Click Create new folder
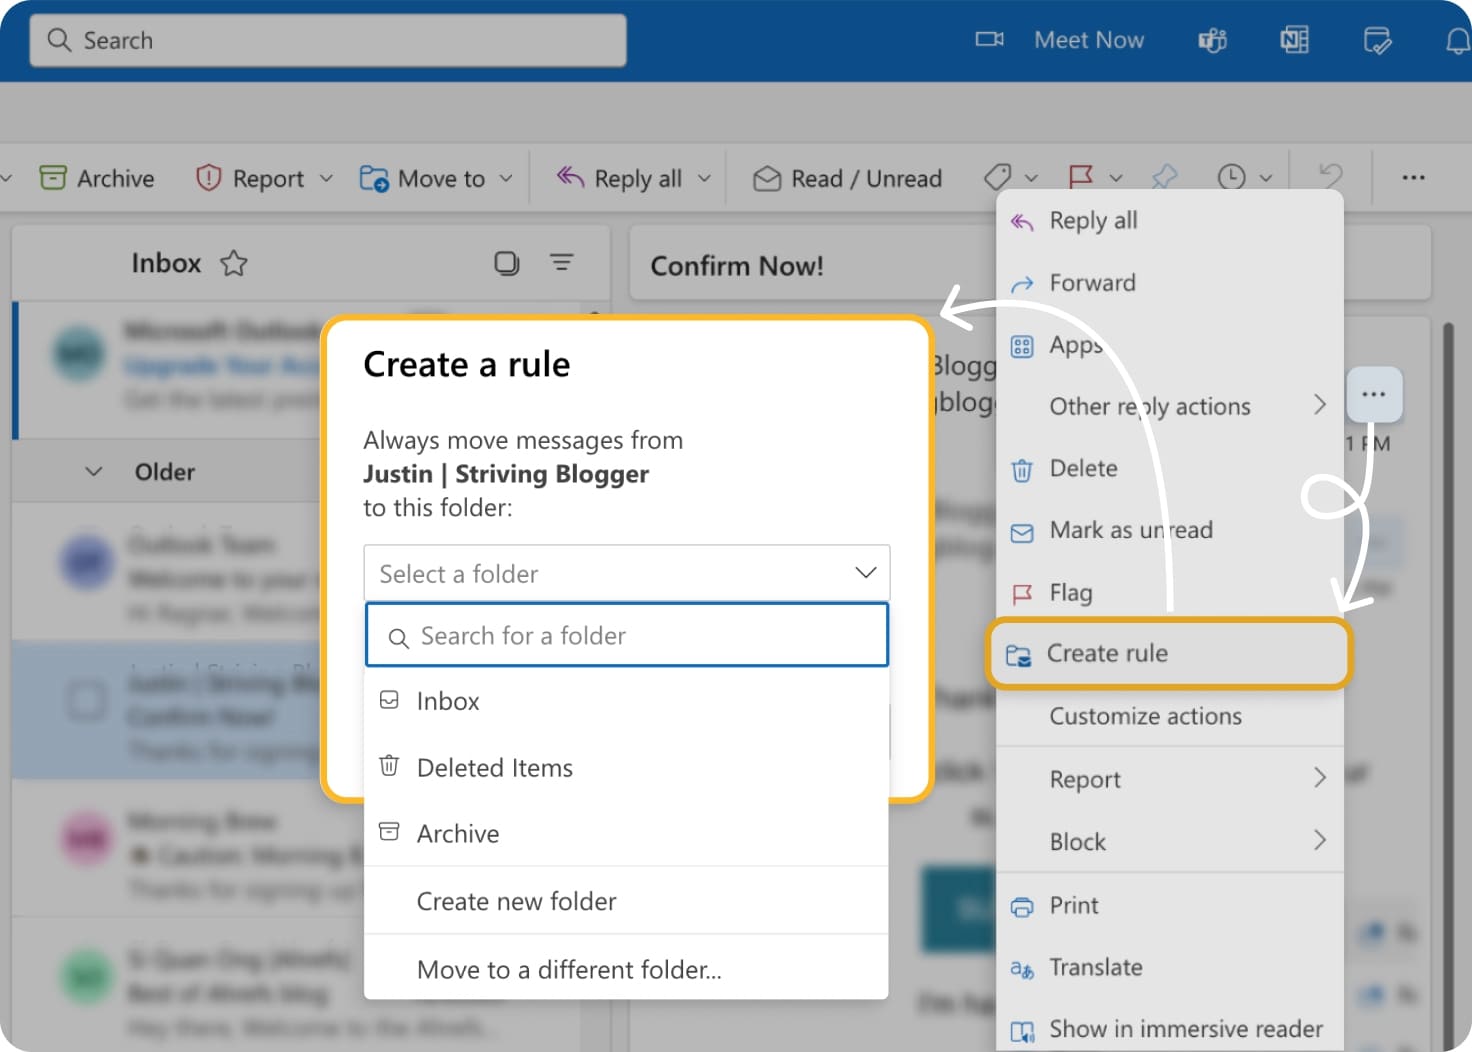This screenshot has width=1472, height=1052. [x=516, y=901]
